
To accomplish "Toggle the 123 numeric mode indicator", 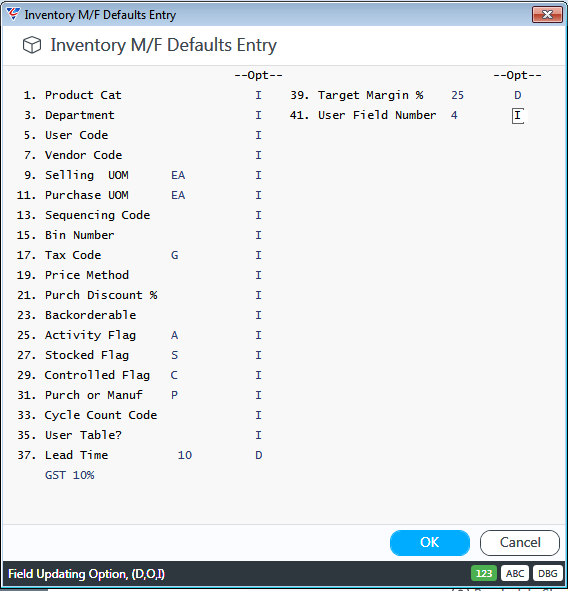I will click(x=484, y=573).
